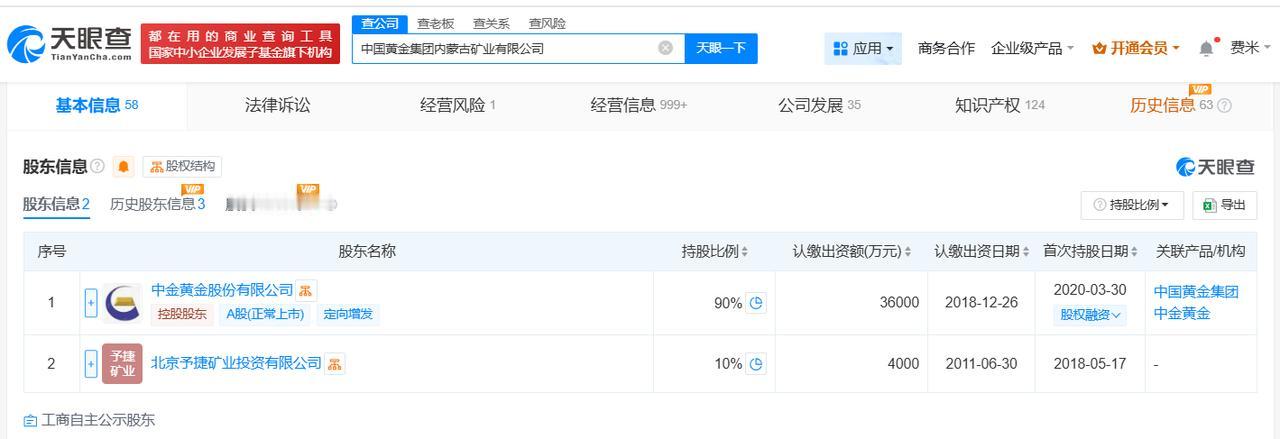Click the orange shareholder alert bell icon
1280x439 pixels.
pos(124,166)
